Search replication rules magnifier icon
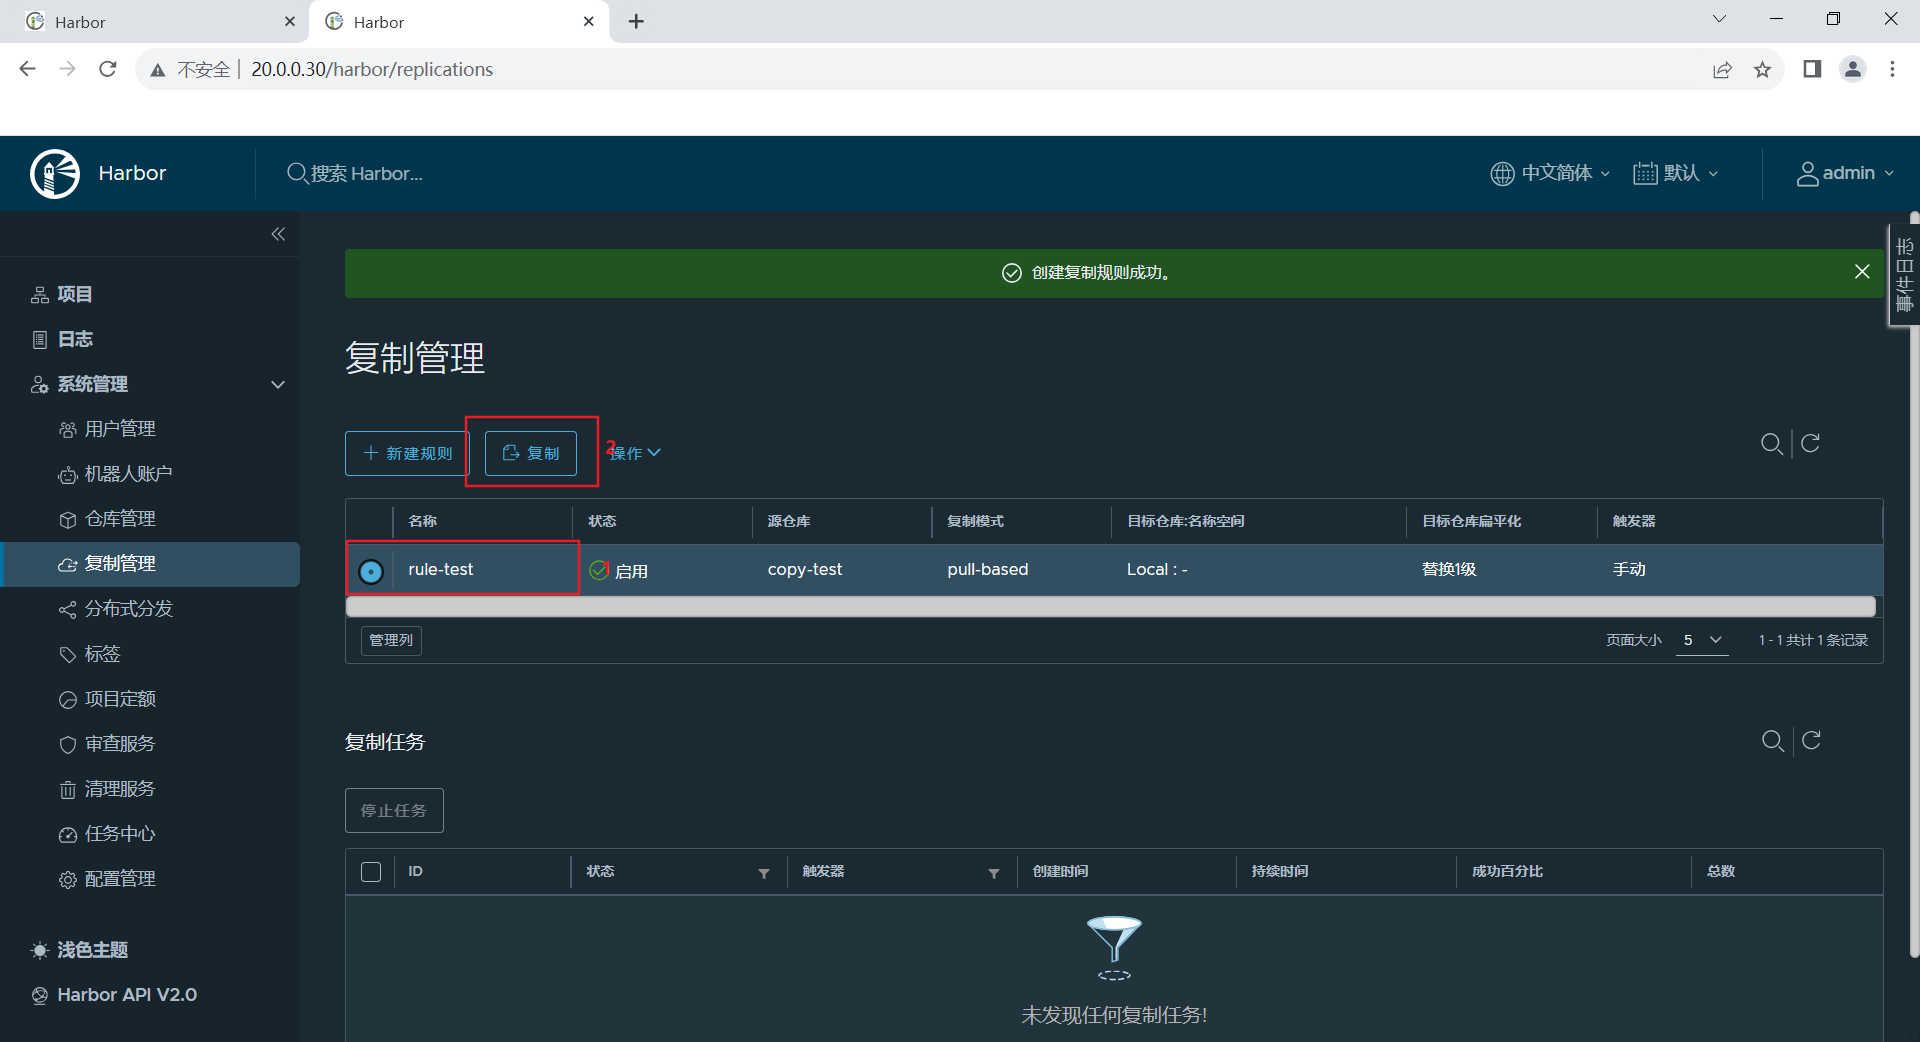Image resolution: width=1920 pixels, height=1042 pixels. pos(1771,443)
